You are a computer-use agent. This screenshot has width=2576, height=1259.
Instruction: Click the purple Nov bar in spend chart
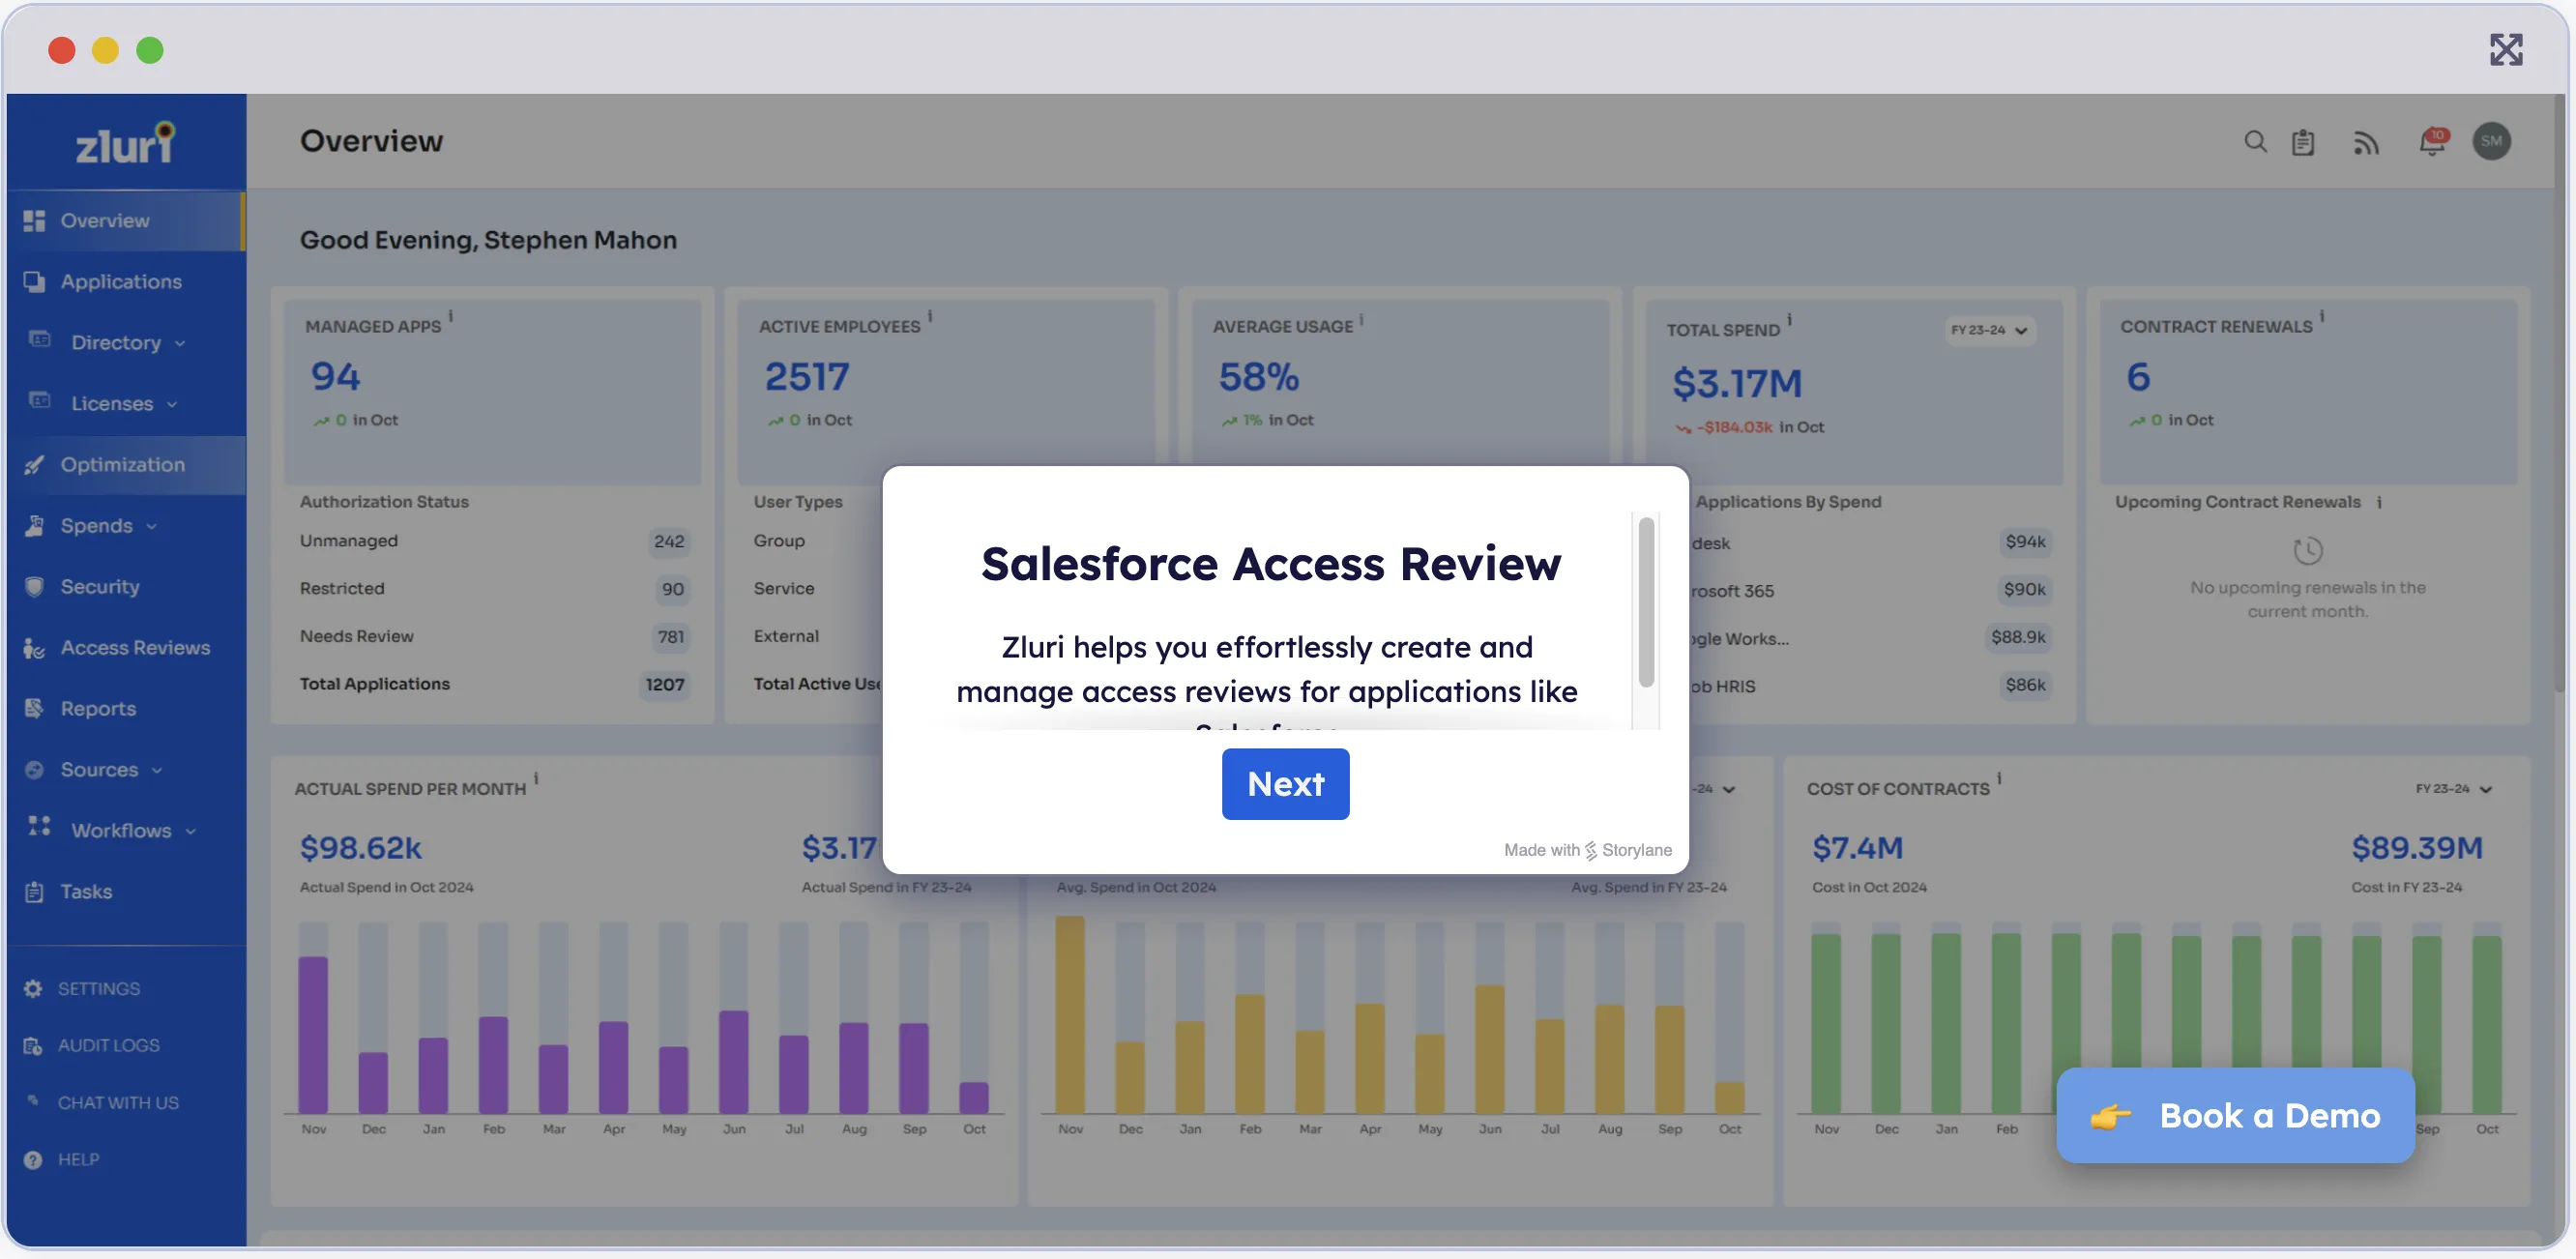pos(313,1034)
